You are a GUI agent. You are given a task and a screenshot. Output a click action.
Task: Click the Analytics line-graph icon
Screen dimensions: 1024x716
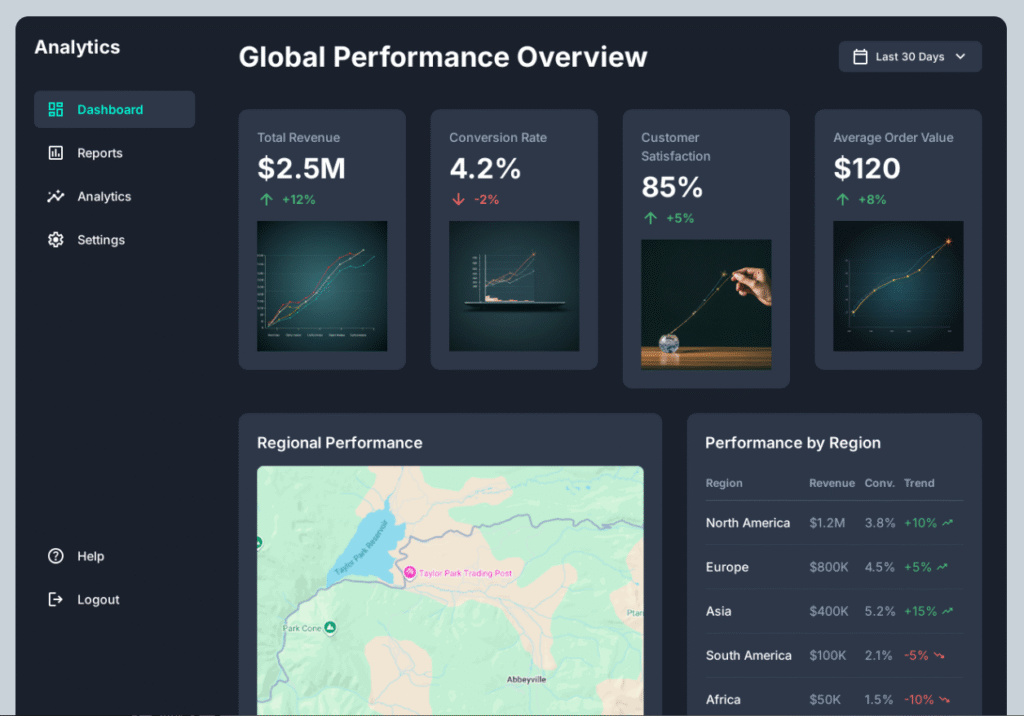[56, 197]
